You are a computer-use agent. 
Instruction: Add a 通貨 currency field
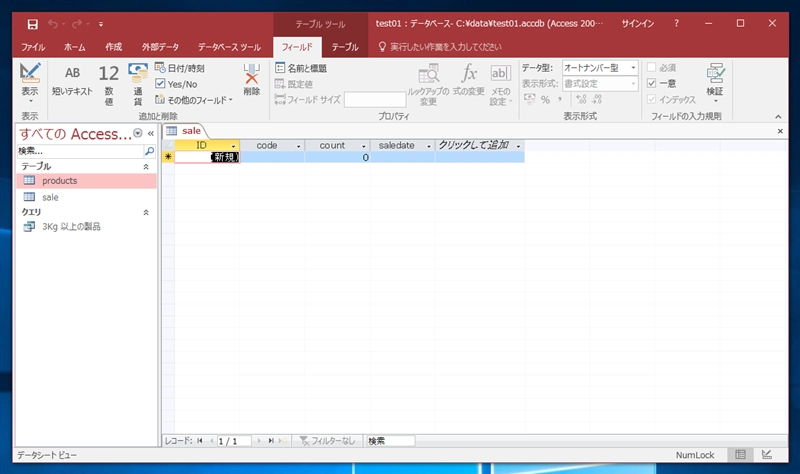coord(138,84)
